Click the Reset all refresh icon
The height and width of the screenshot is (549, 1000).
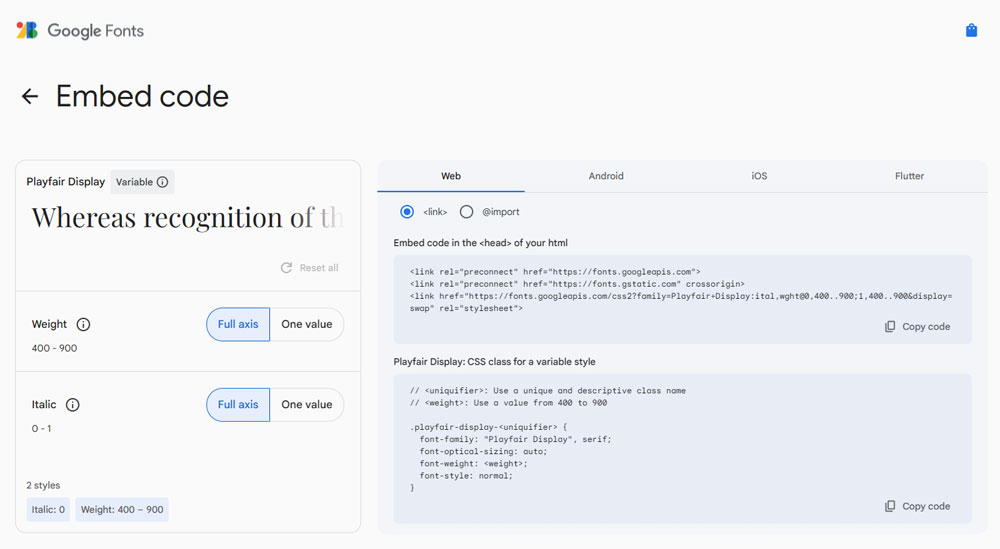[287, 268]
